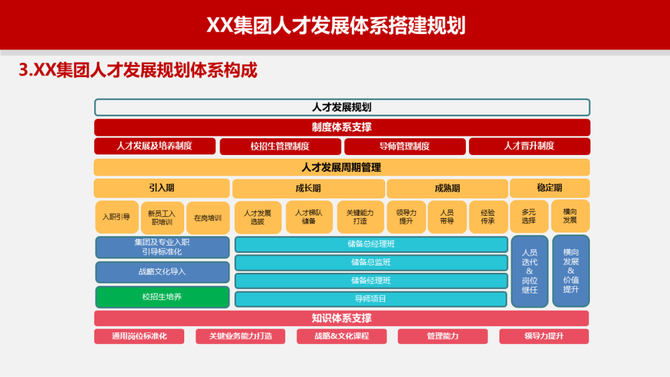Click the 人才梯队储备 tile
The height and width of the screenshot is (377, 670).
click(309, 217)
